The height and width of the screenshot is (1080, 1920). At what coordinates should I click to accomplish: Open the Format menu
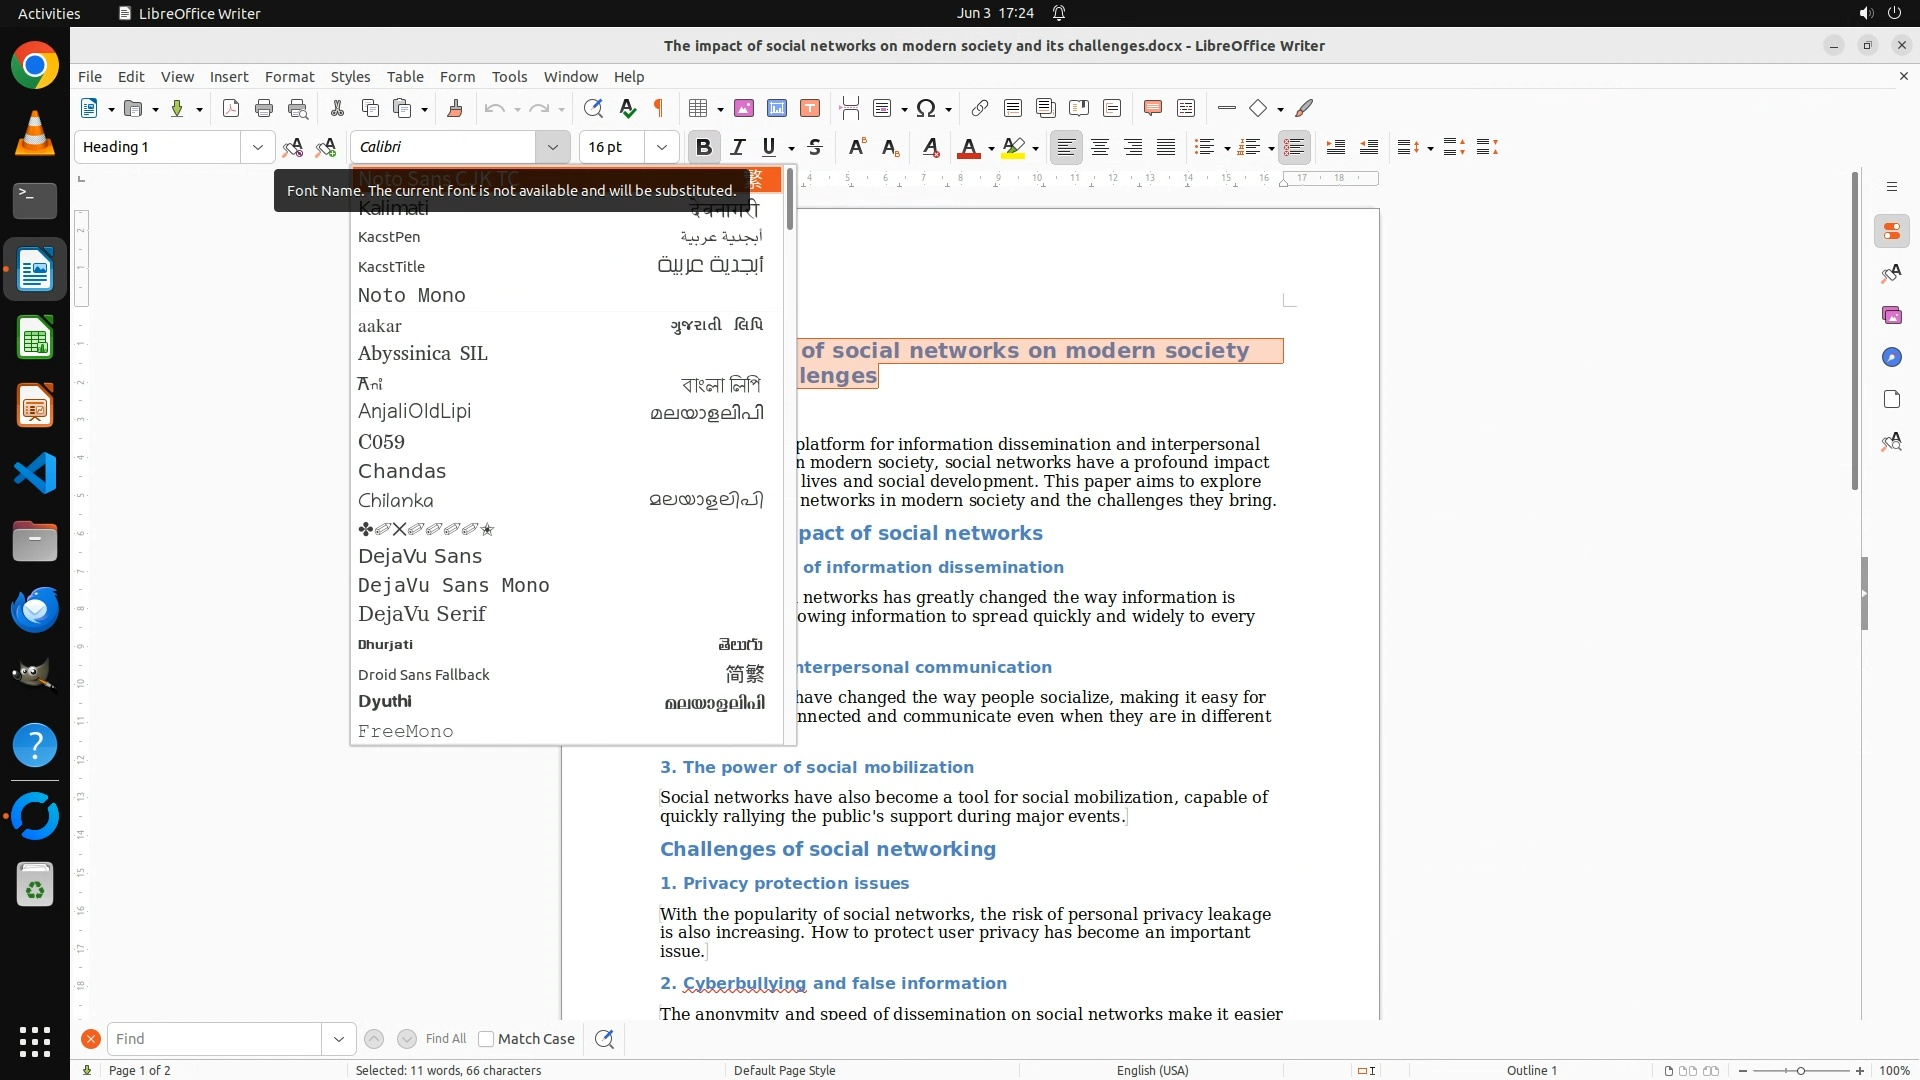289,76
